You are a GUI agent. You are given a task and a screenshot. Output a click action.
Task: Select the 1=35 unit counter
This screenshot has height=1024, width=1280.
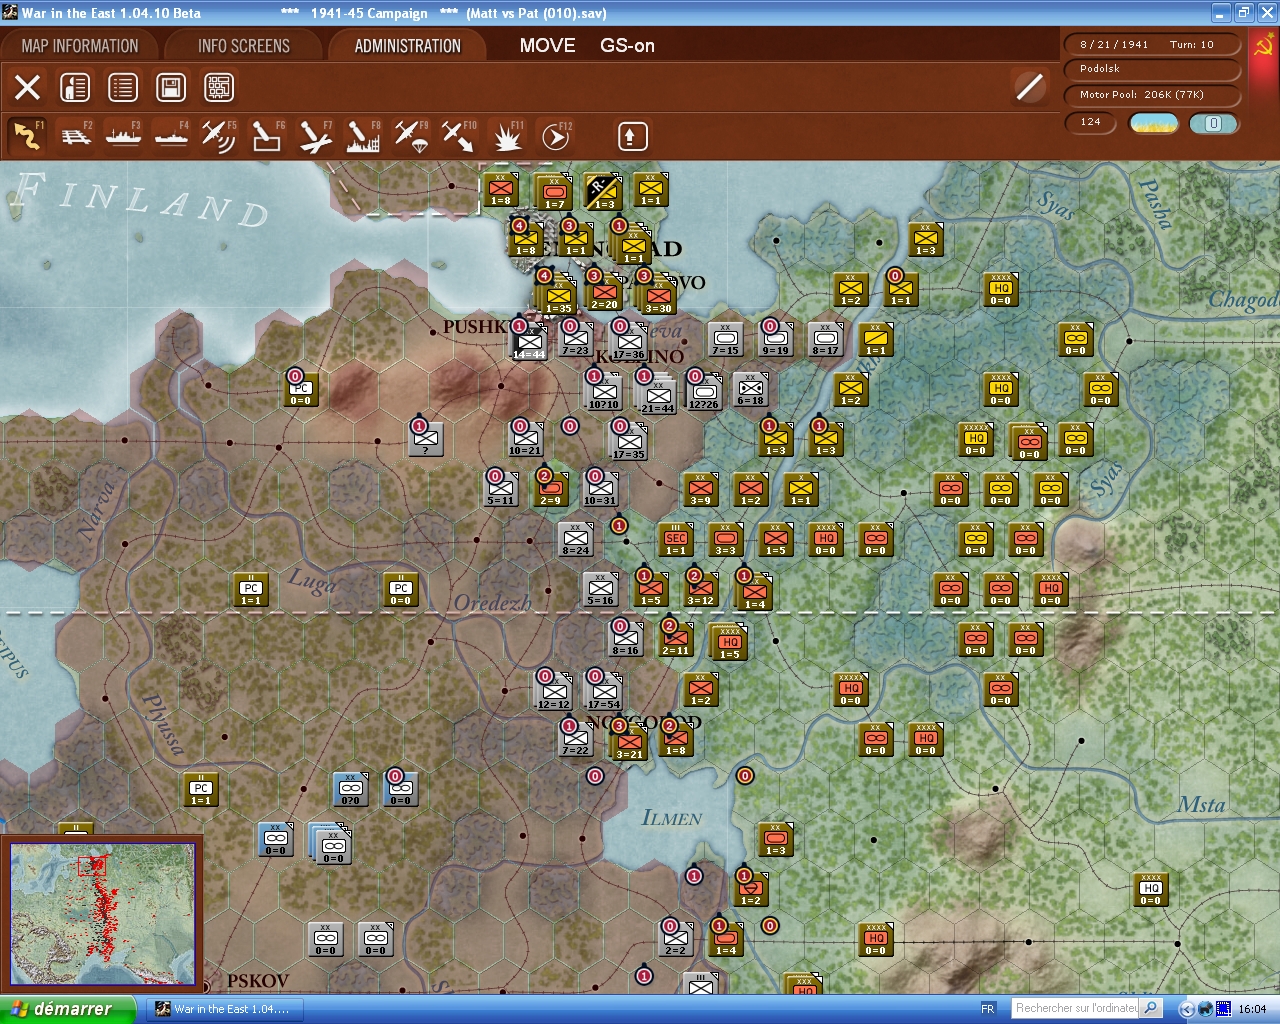point(558,297)
